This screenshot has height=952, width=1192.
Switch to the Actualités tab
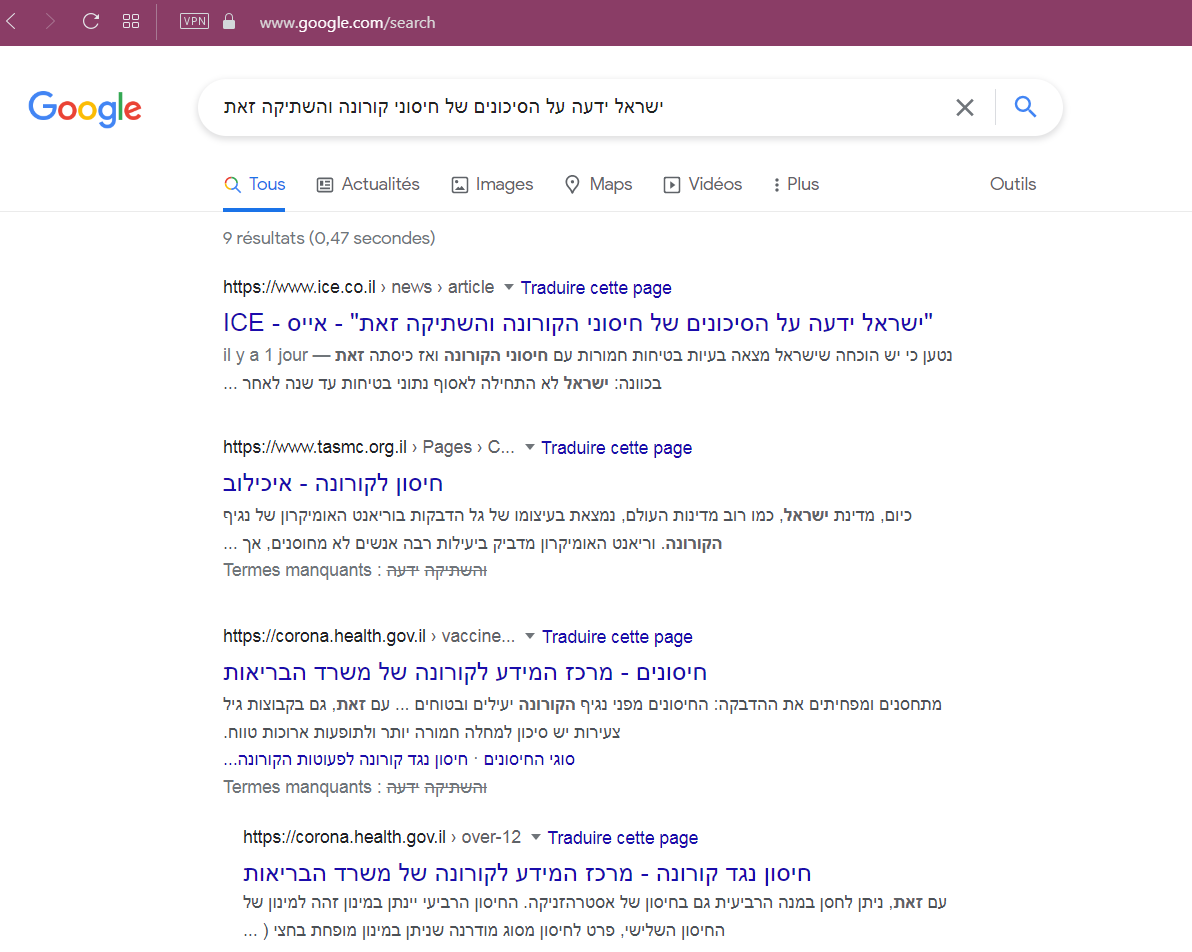point(368,184)
